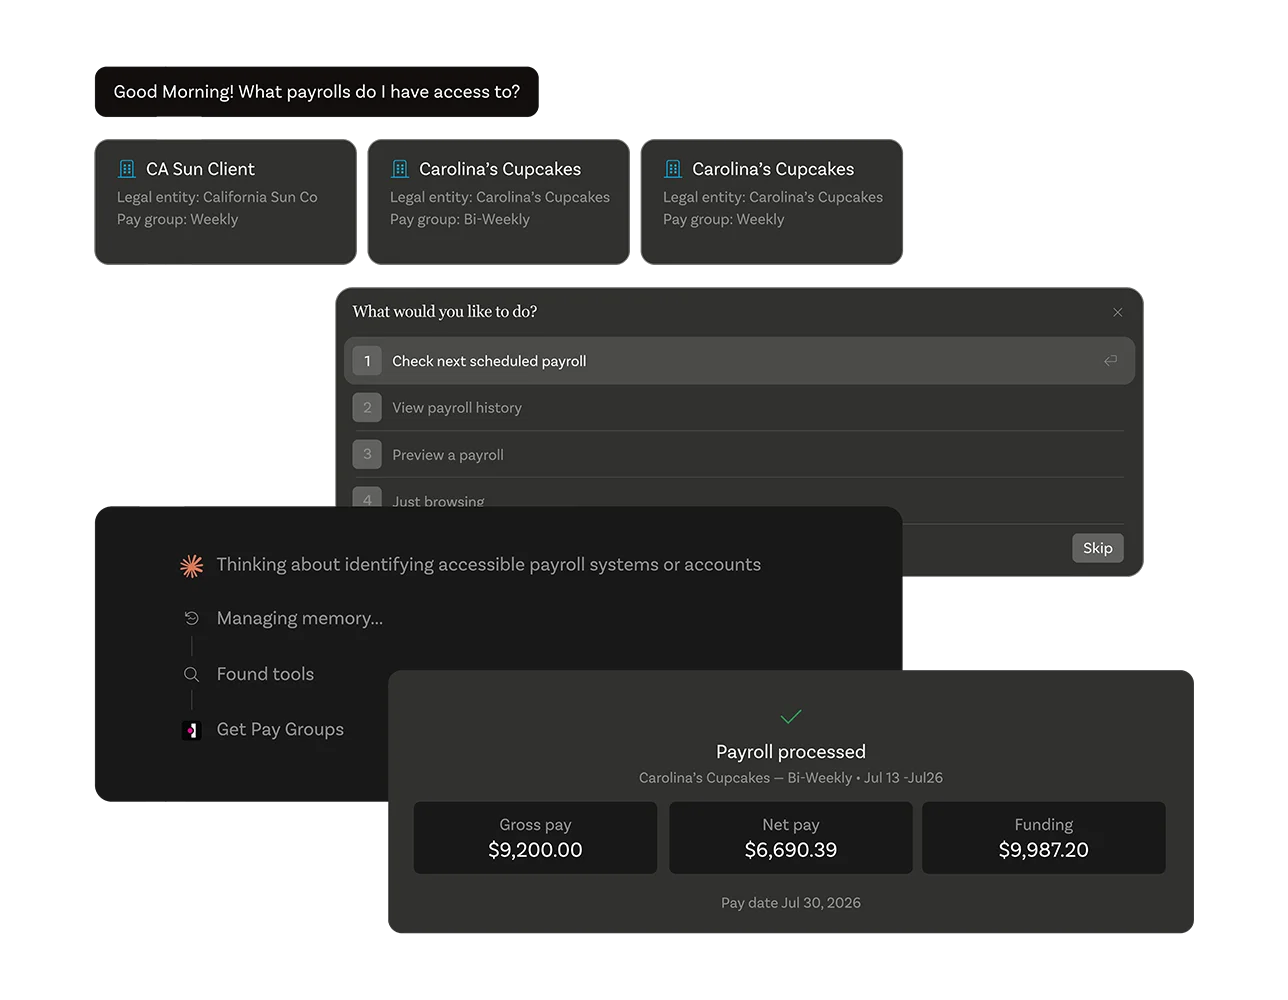Screen dimensions: 1288x1000
Task: Open the CA Sun Client payroll card
Action: 226,202
